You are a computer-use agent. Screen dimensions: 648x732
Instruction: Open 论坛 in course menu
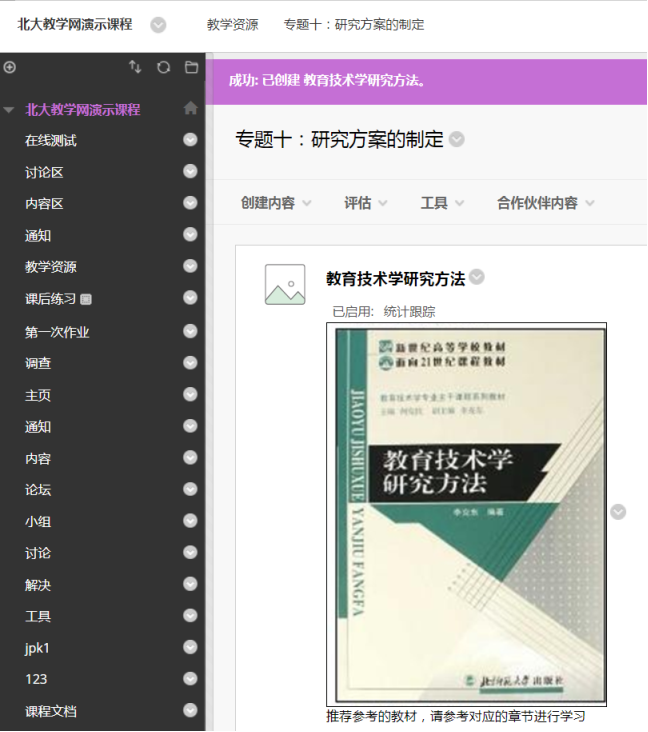pos(38,490)
